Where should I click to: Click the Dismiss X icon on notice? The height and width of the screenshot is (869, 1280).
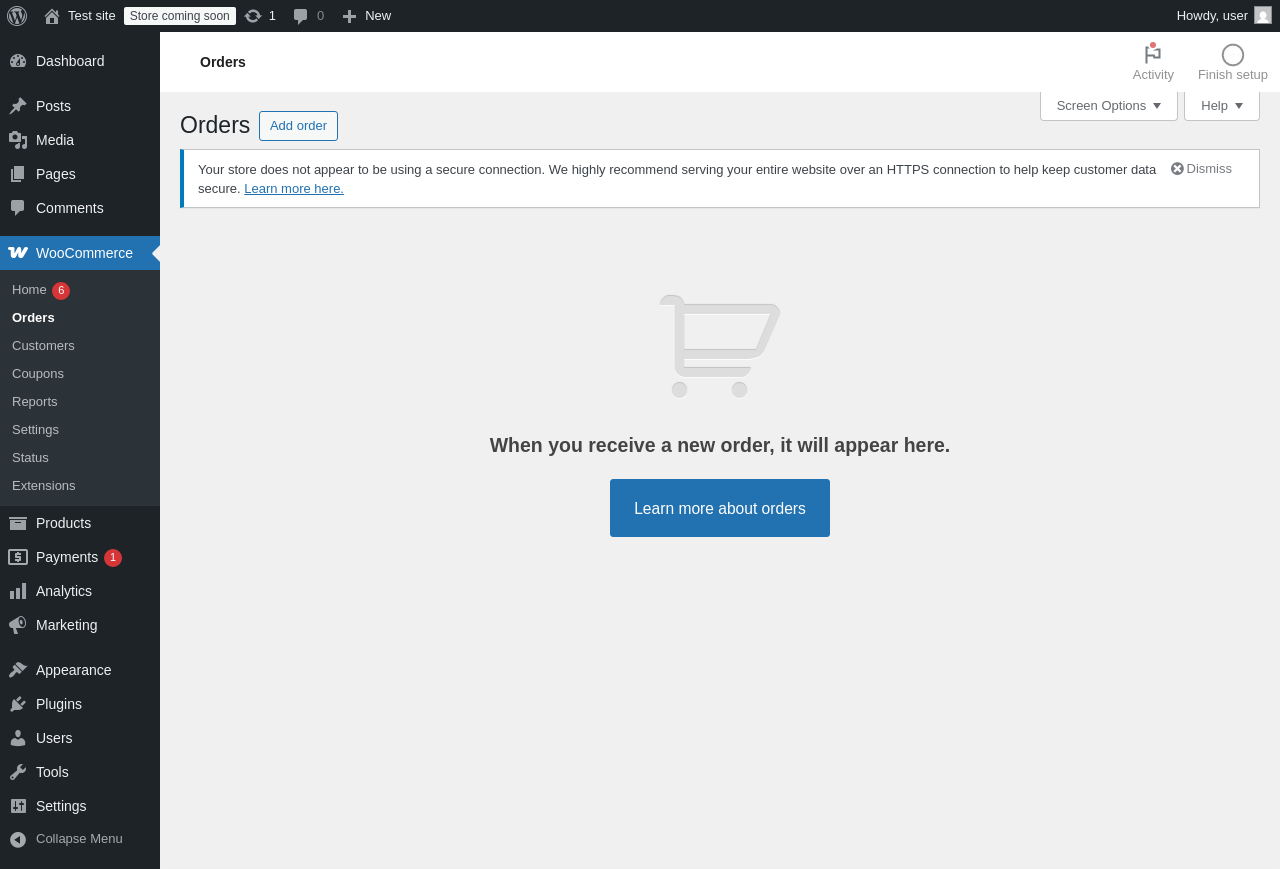pos(1177,169)
